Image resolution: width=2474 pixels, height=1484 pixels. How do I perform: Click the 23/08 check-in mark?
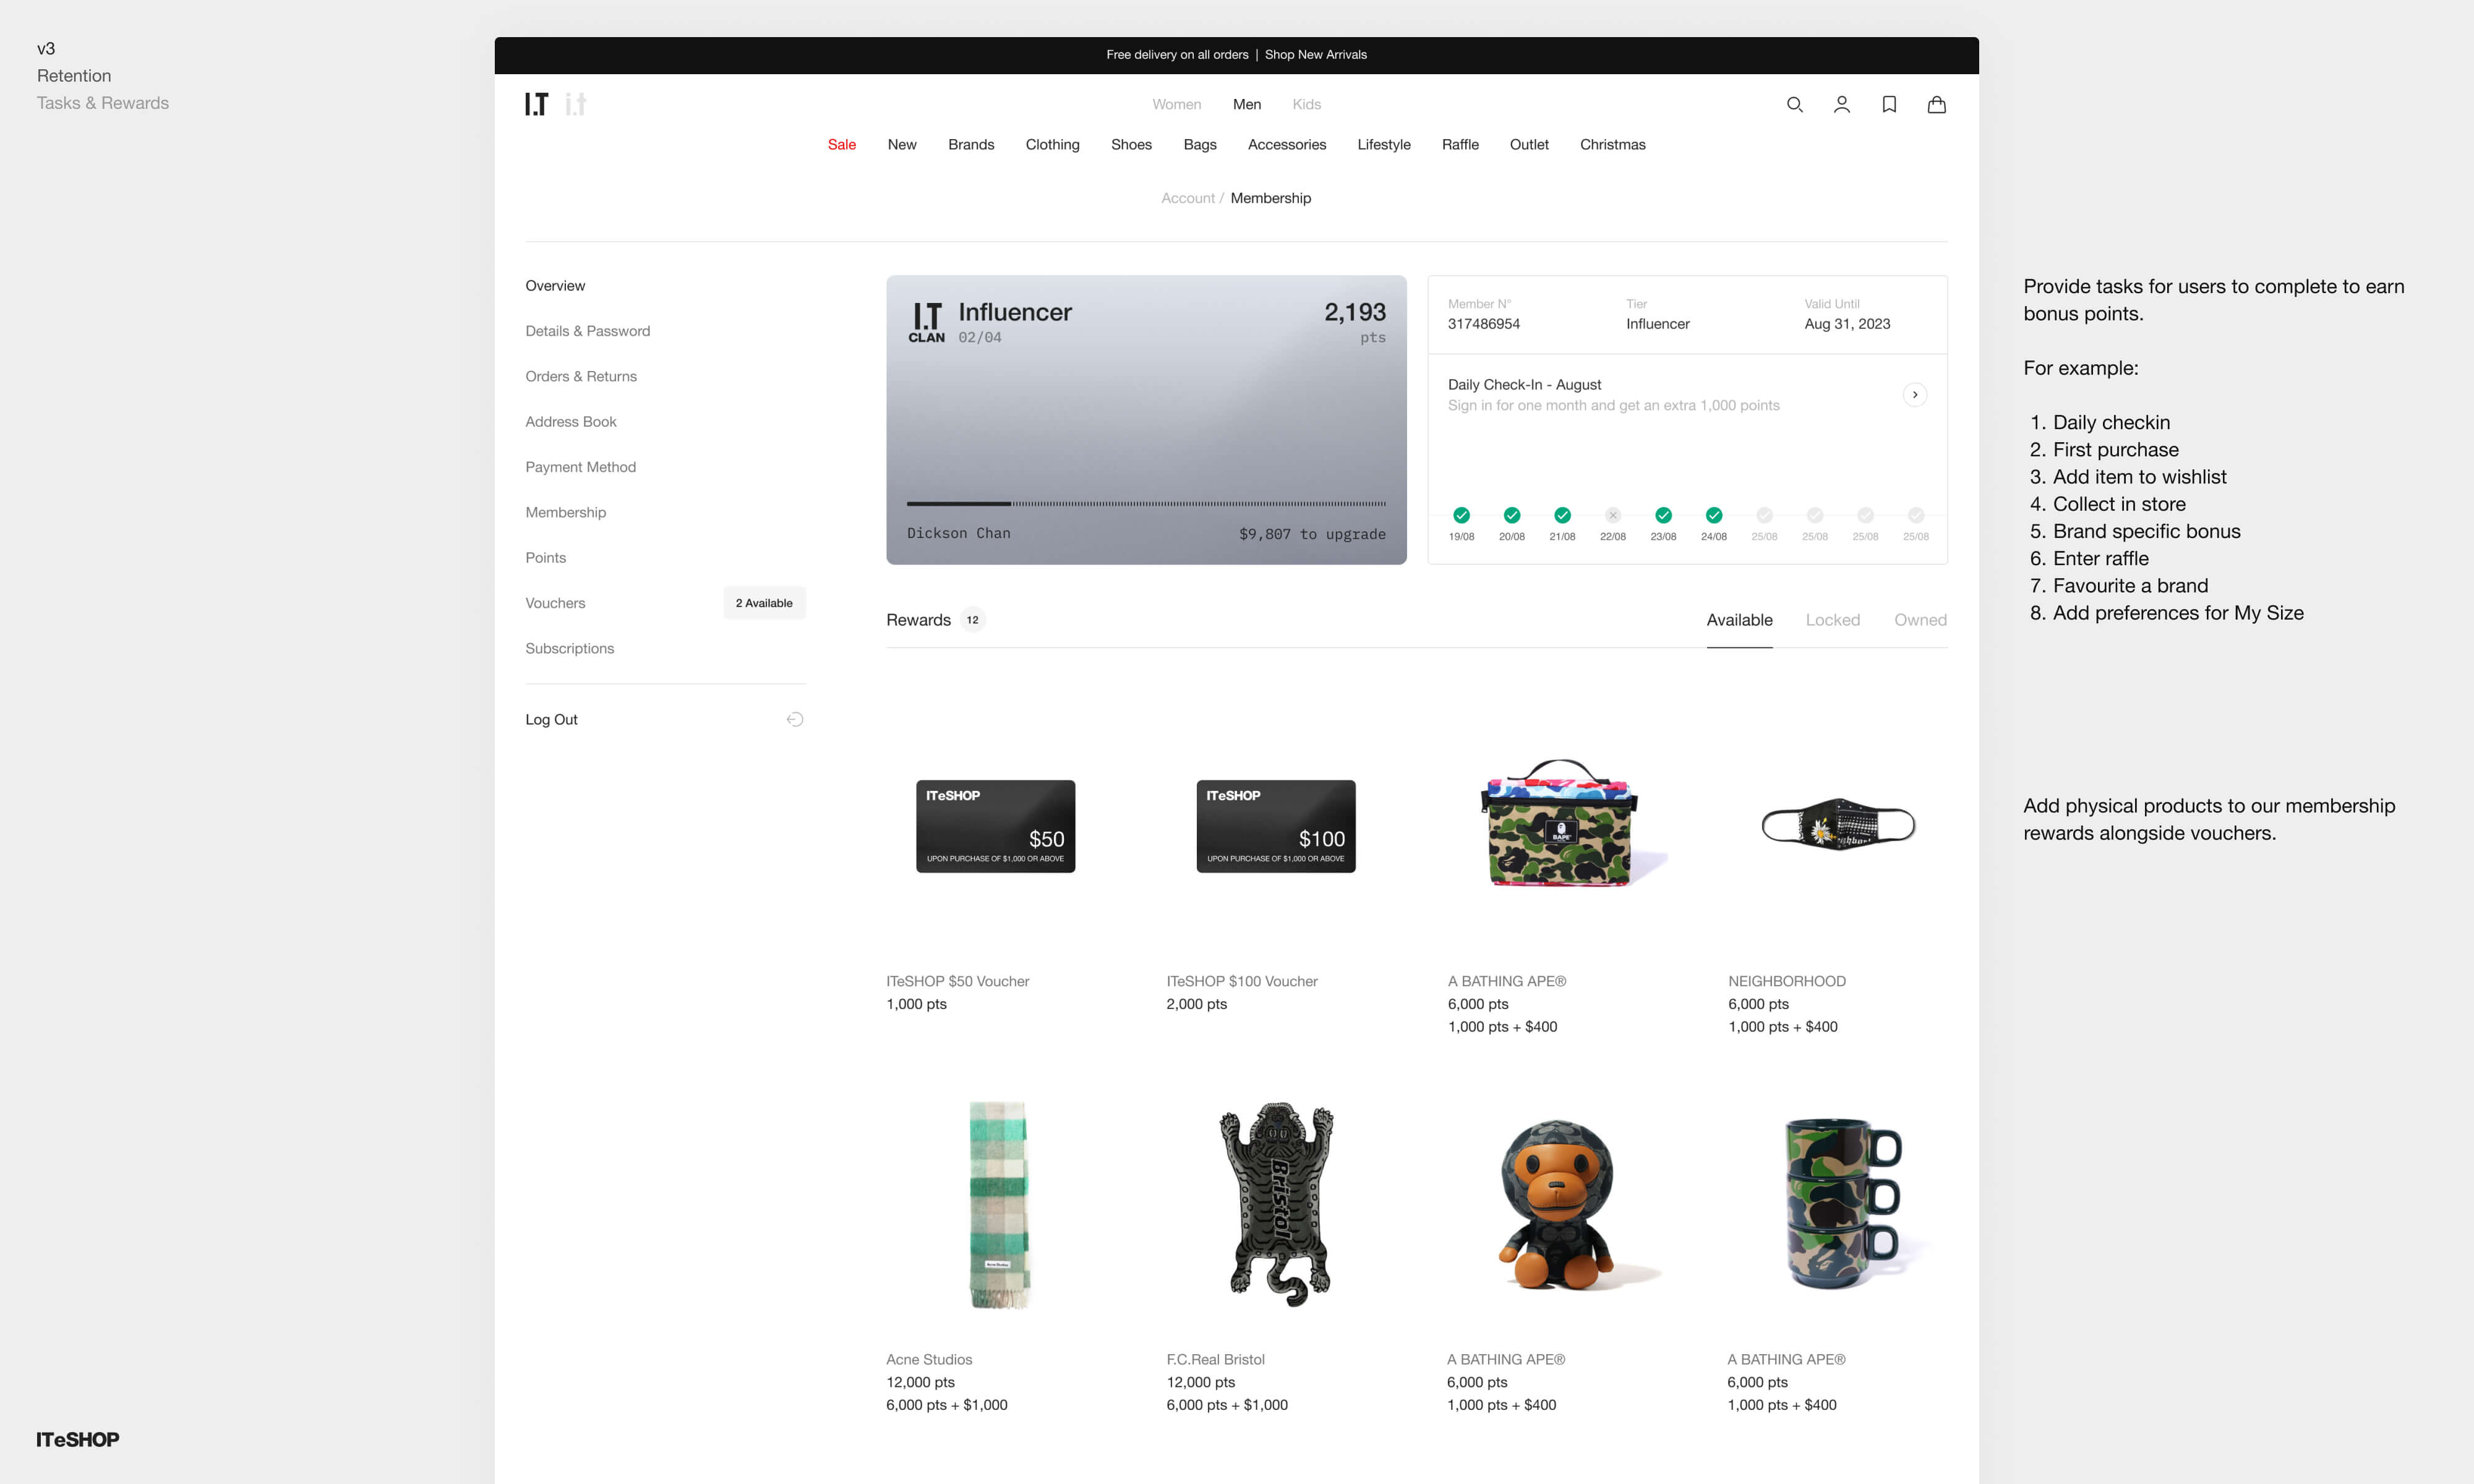point(1663,515)
